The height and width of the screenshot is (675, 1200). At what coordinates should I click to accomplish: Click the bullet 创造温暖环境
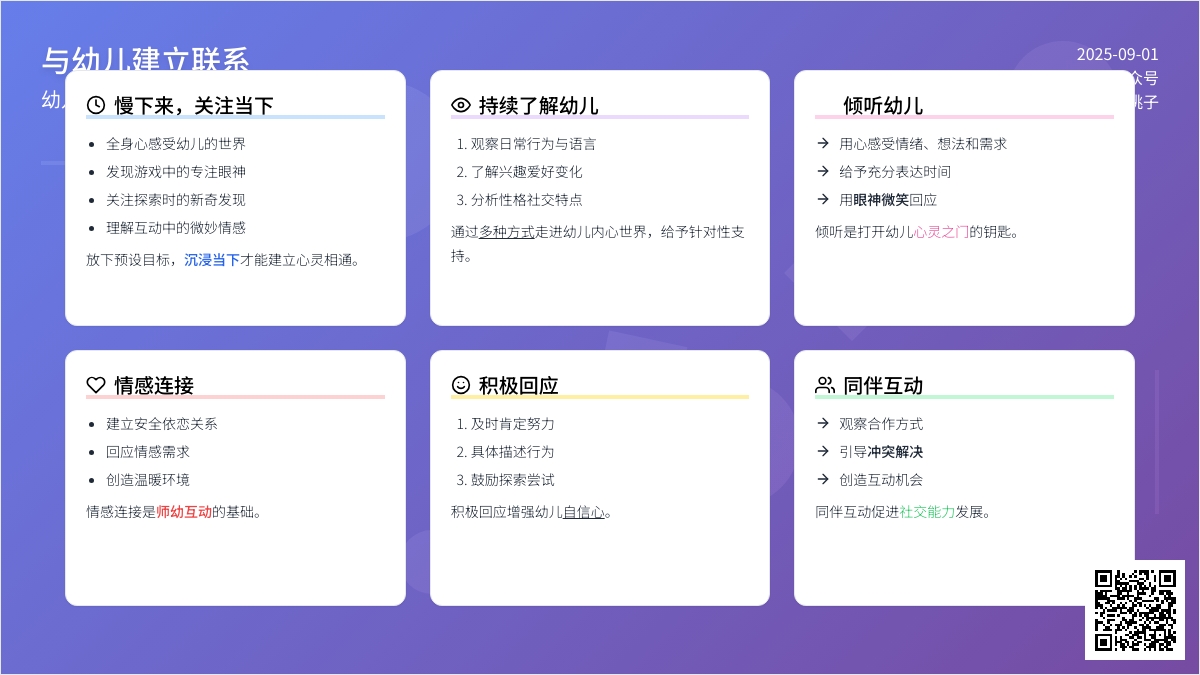[x=148, y=479]
